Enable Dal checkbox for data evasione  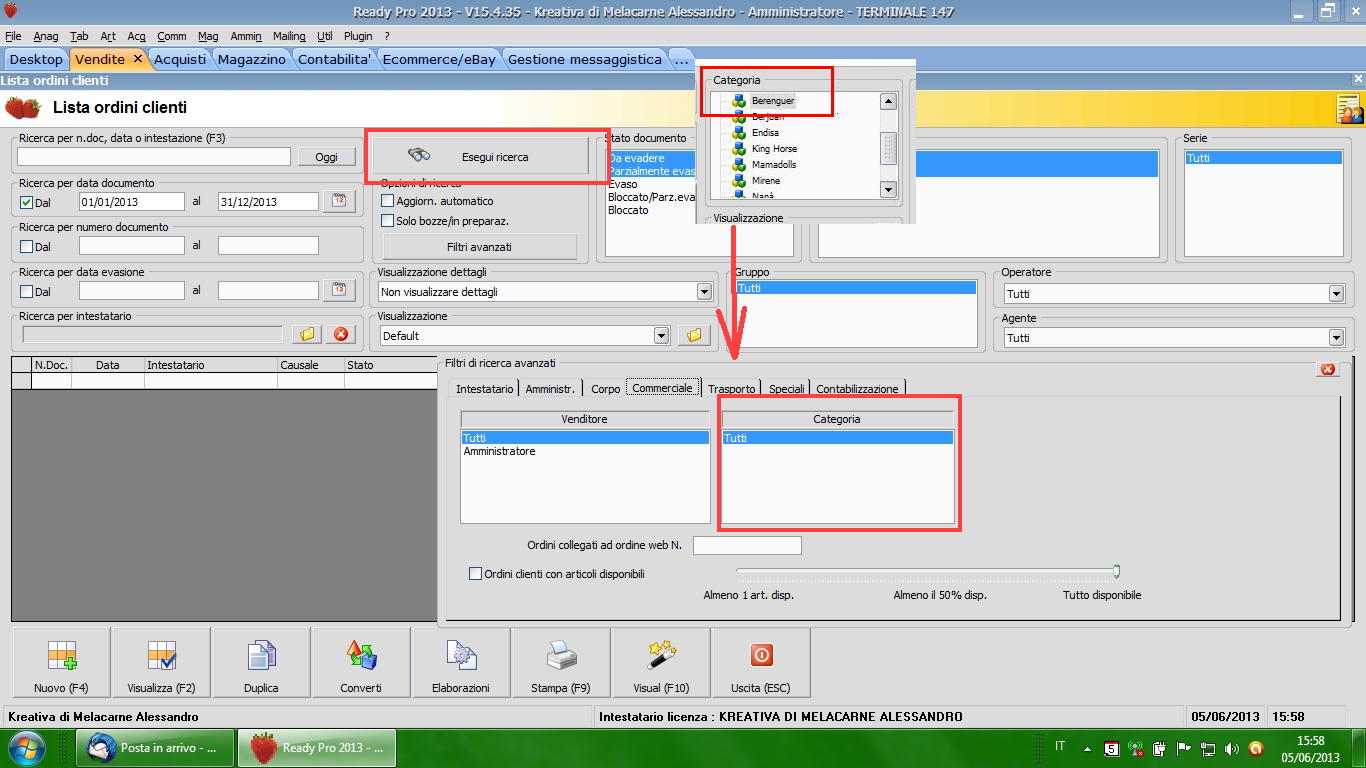pos(27,292)
